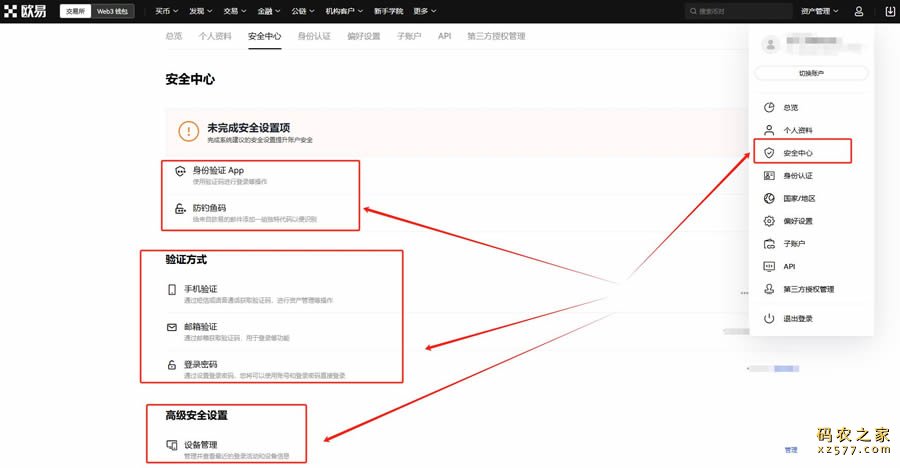Viewport: 900px width, 468px height.
Task: Click into the search input field
Action: click(739, 11)
